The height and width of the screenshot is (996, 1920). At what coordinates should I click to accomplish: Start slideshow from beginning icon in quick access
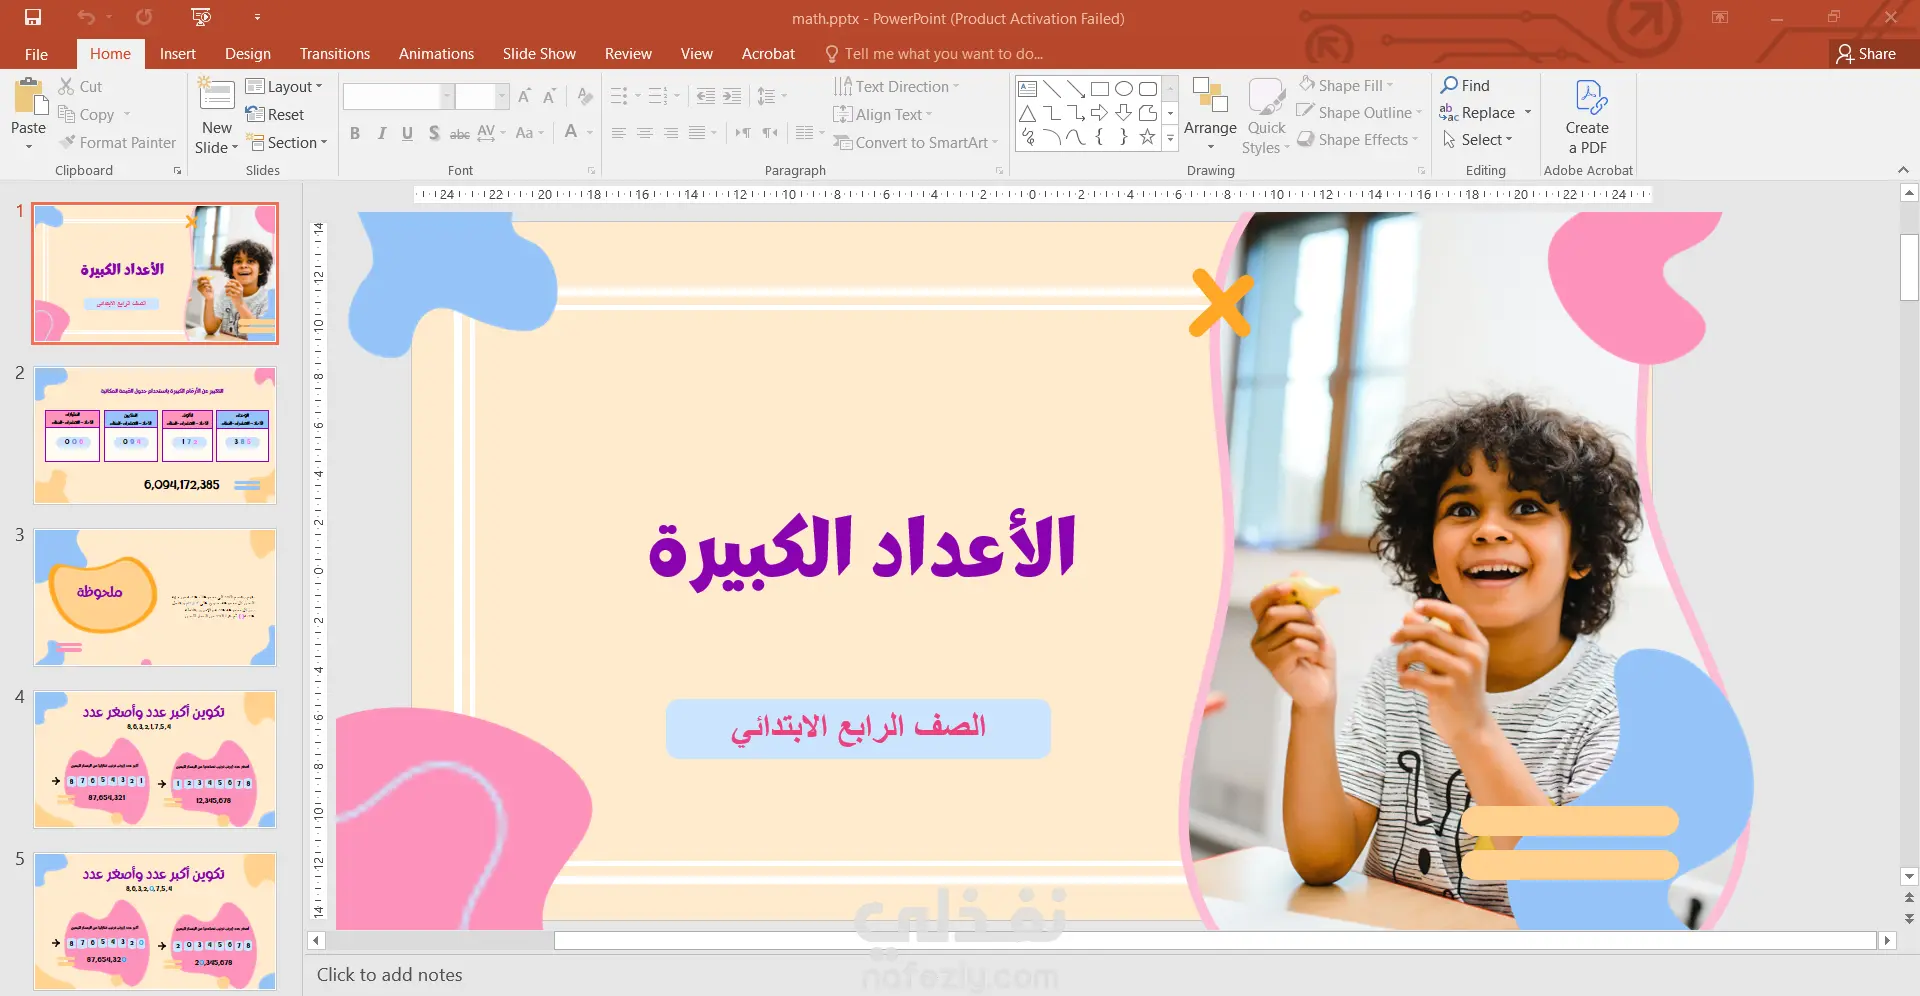click(201, 17)
